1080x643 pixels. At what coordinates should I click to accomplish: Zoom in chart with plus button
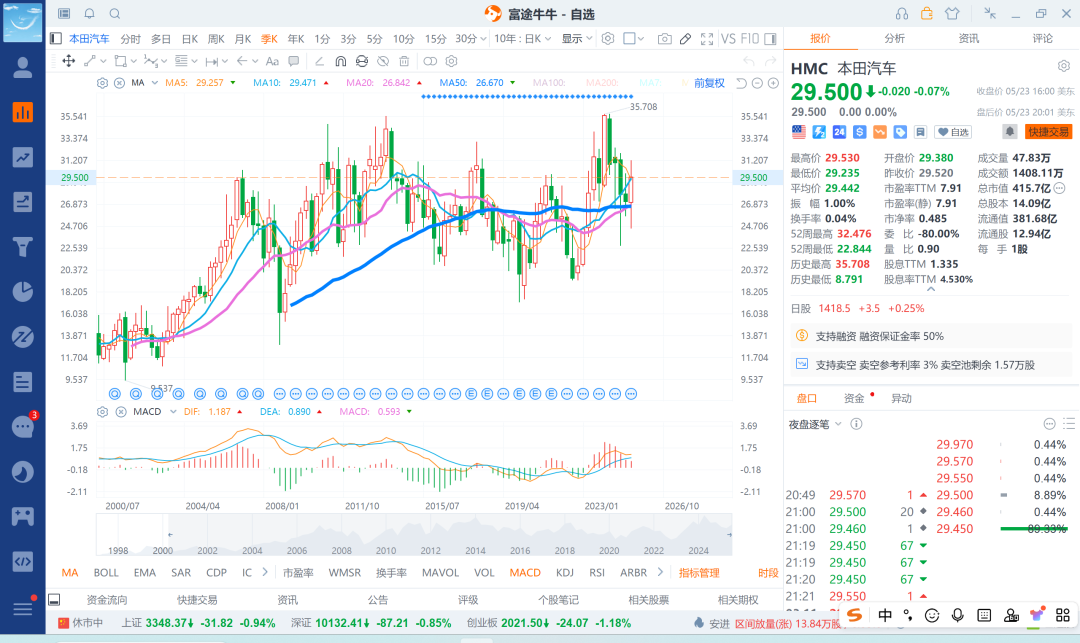coord(773,83)
